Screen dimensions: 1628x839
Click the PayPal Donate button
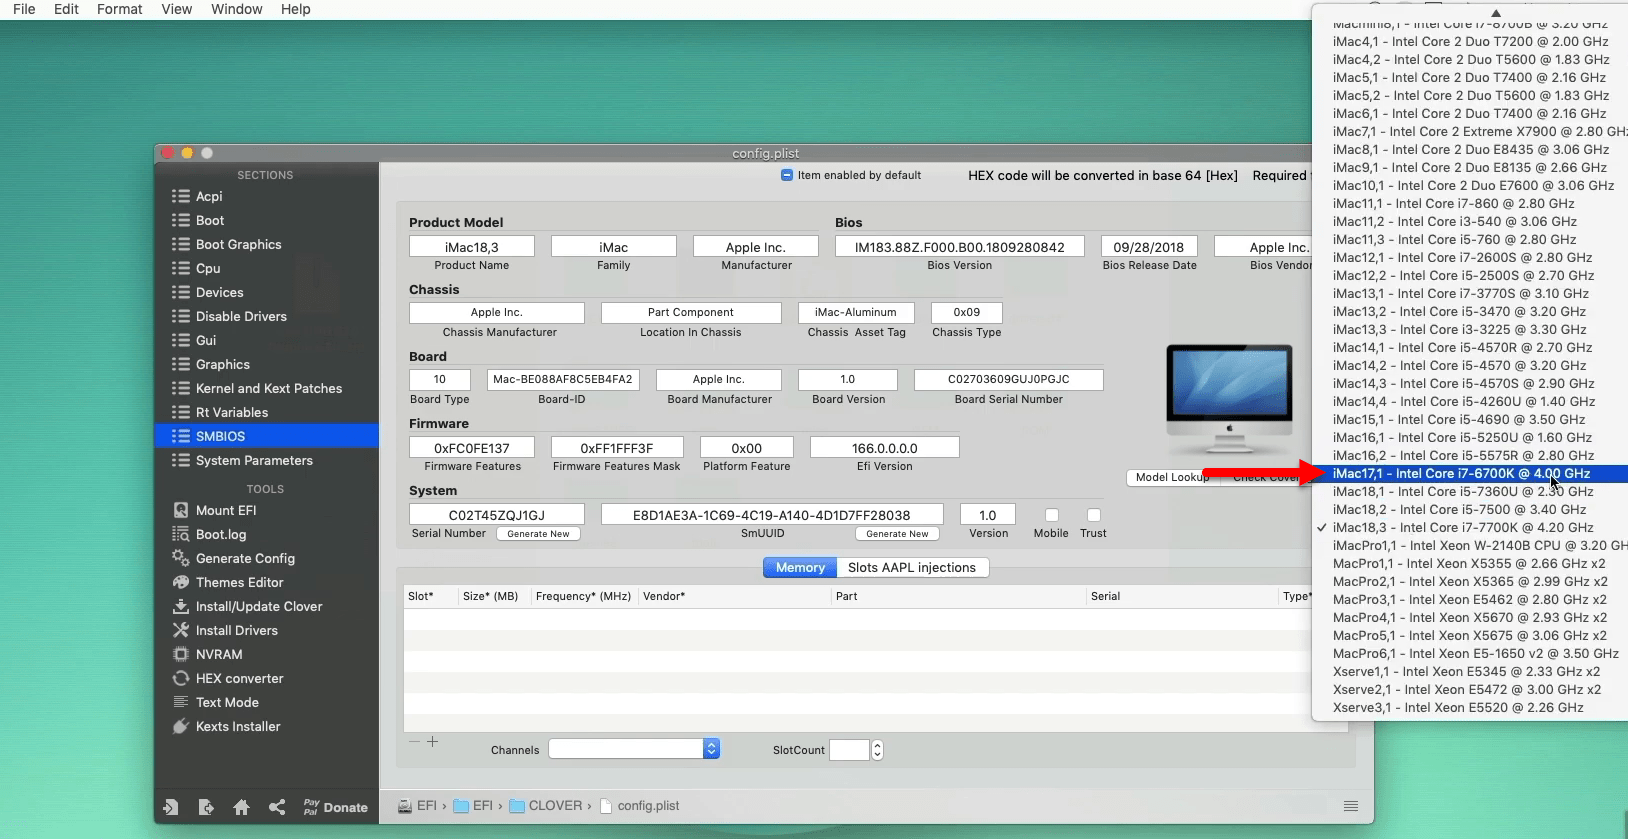(x=335, y=807)
